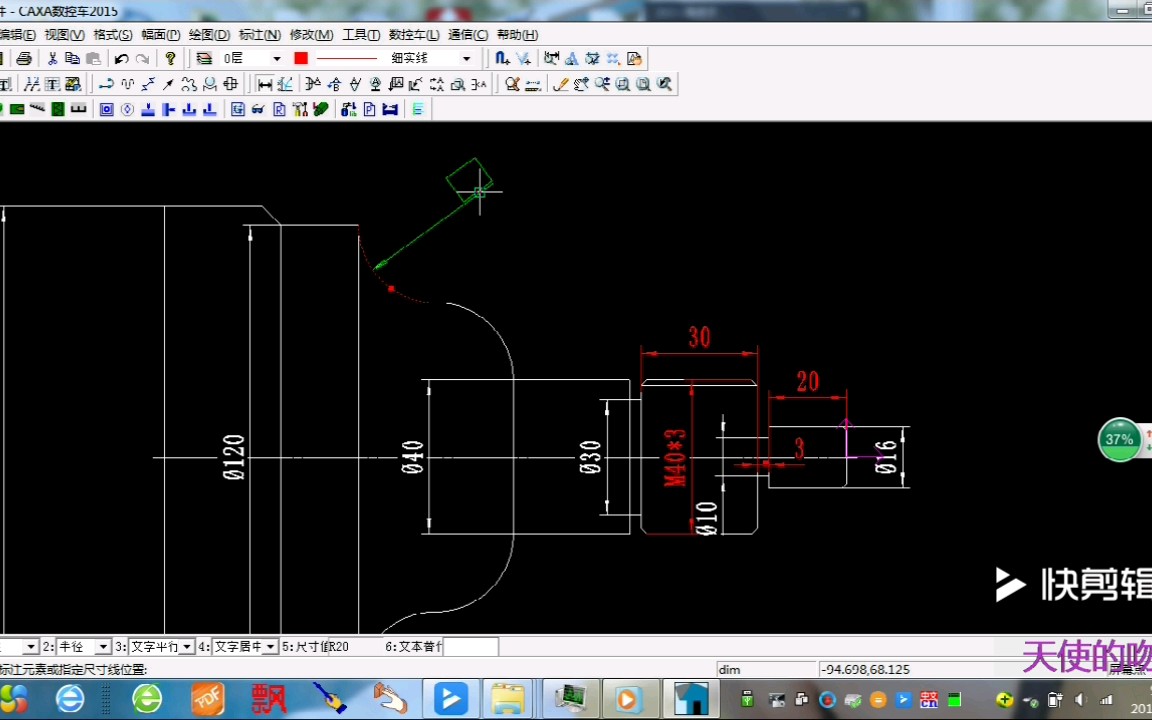Open the 标注(N) menu

click(259, 35)
